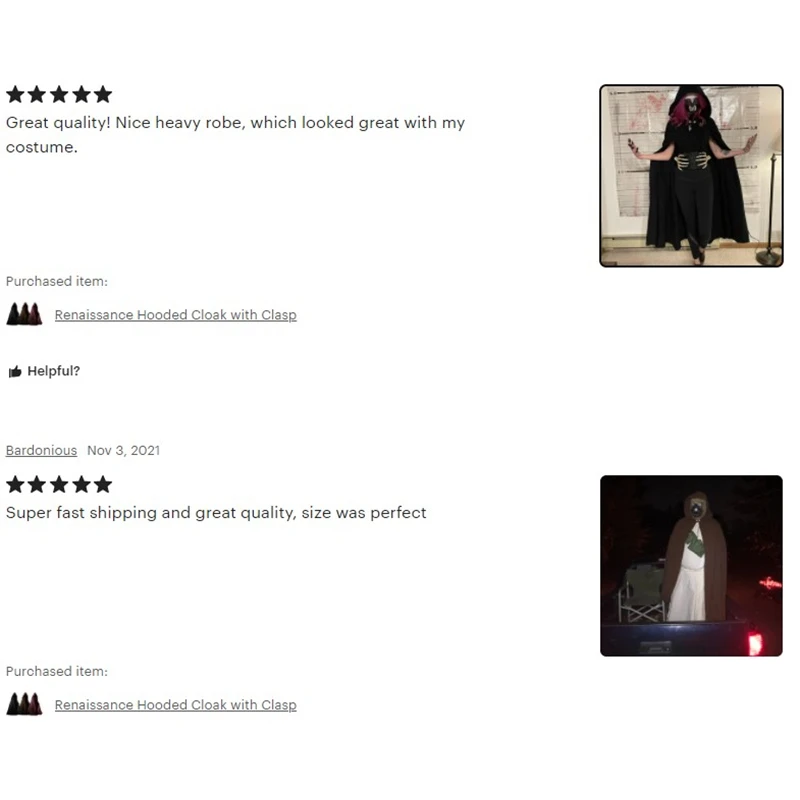Click the fifth star of Bardonious's rating

pyautogui.click(x=103, y=485)
